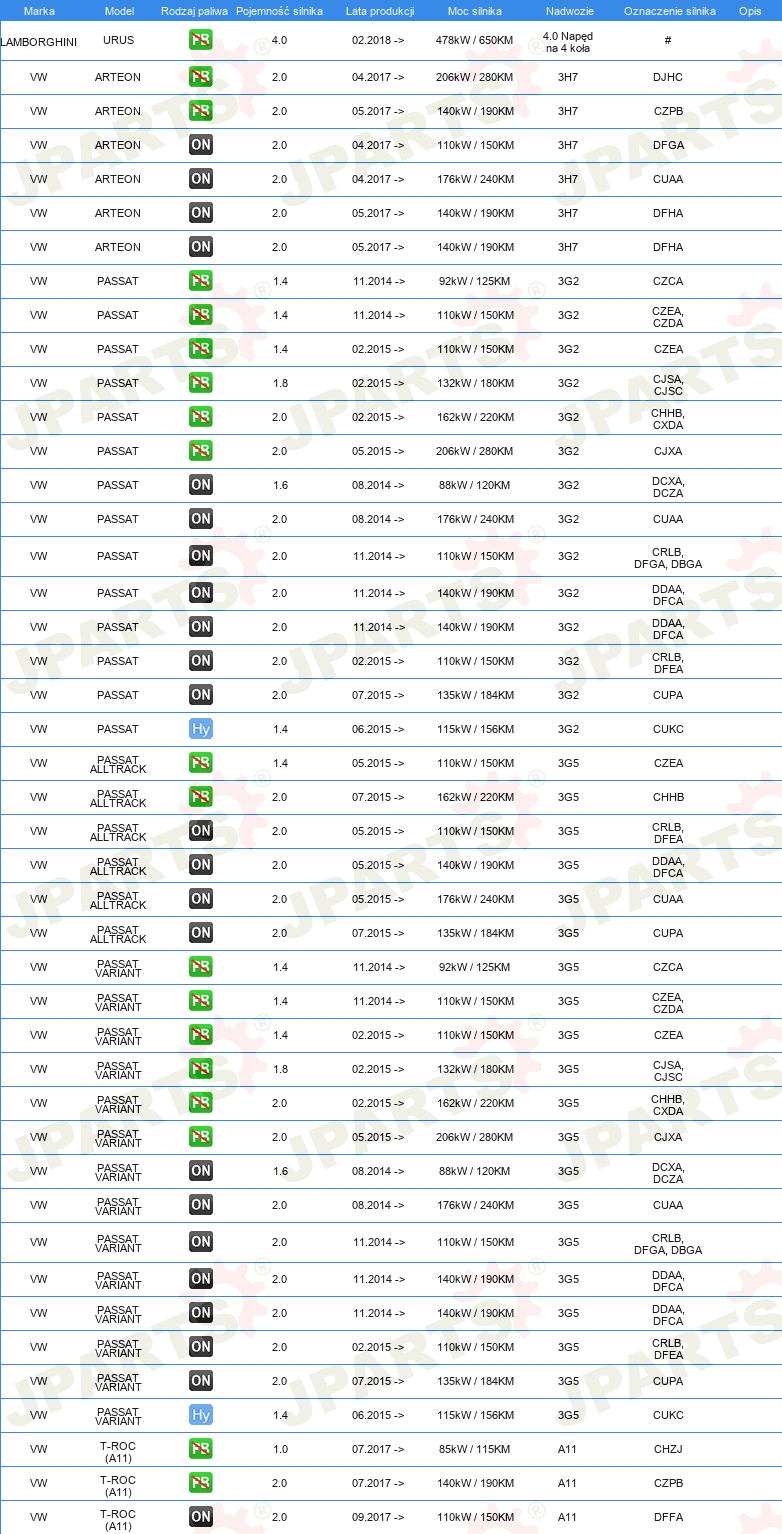Click the Hy hybrid icon in the Passat Variant CUKC row
The image size is (782, 1534).
[201, 1415]
